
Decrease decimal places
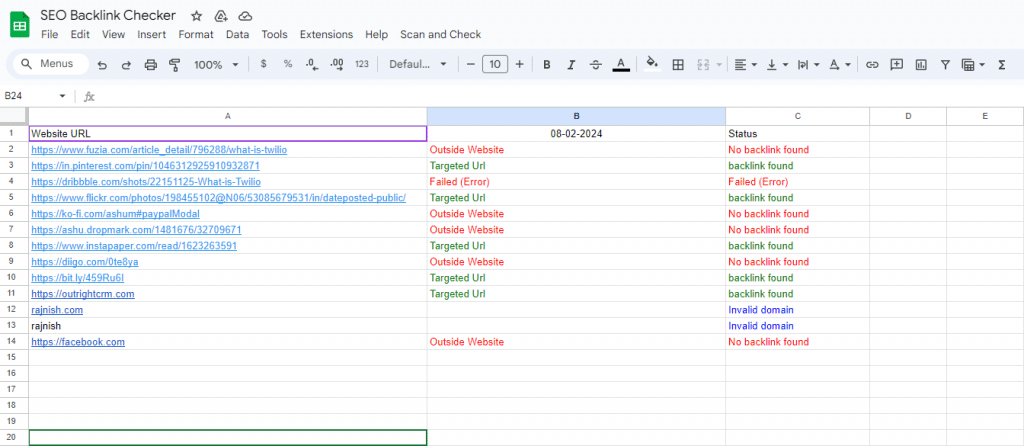(312, 64)
